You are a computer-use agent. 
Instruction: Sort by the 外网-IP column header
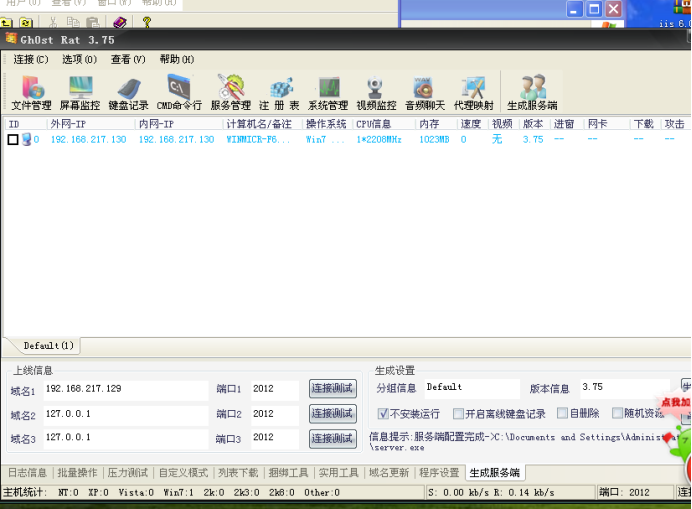pos(91,124)
